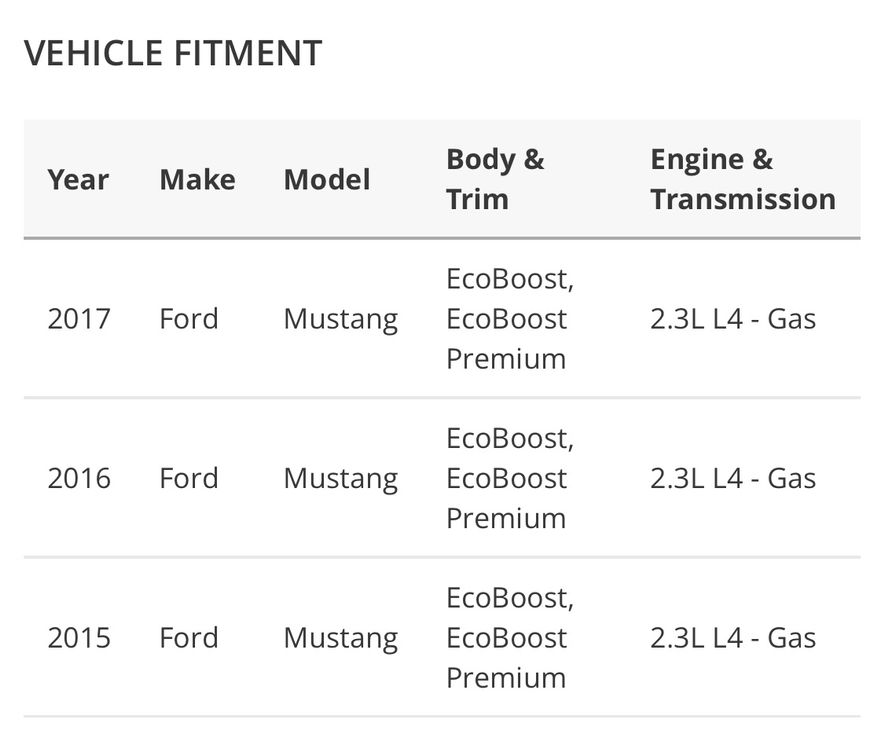Select Mustang in the 2016 row
The height and width of the screenshot is (750, 884).
[x=340, y=478]
